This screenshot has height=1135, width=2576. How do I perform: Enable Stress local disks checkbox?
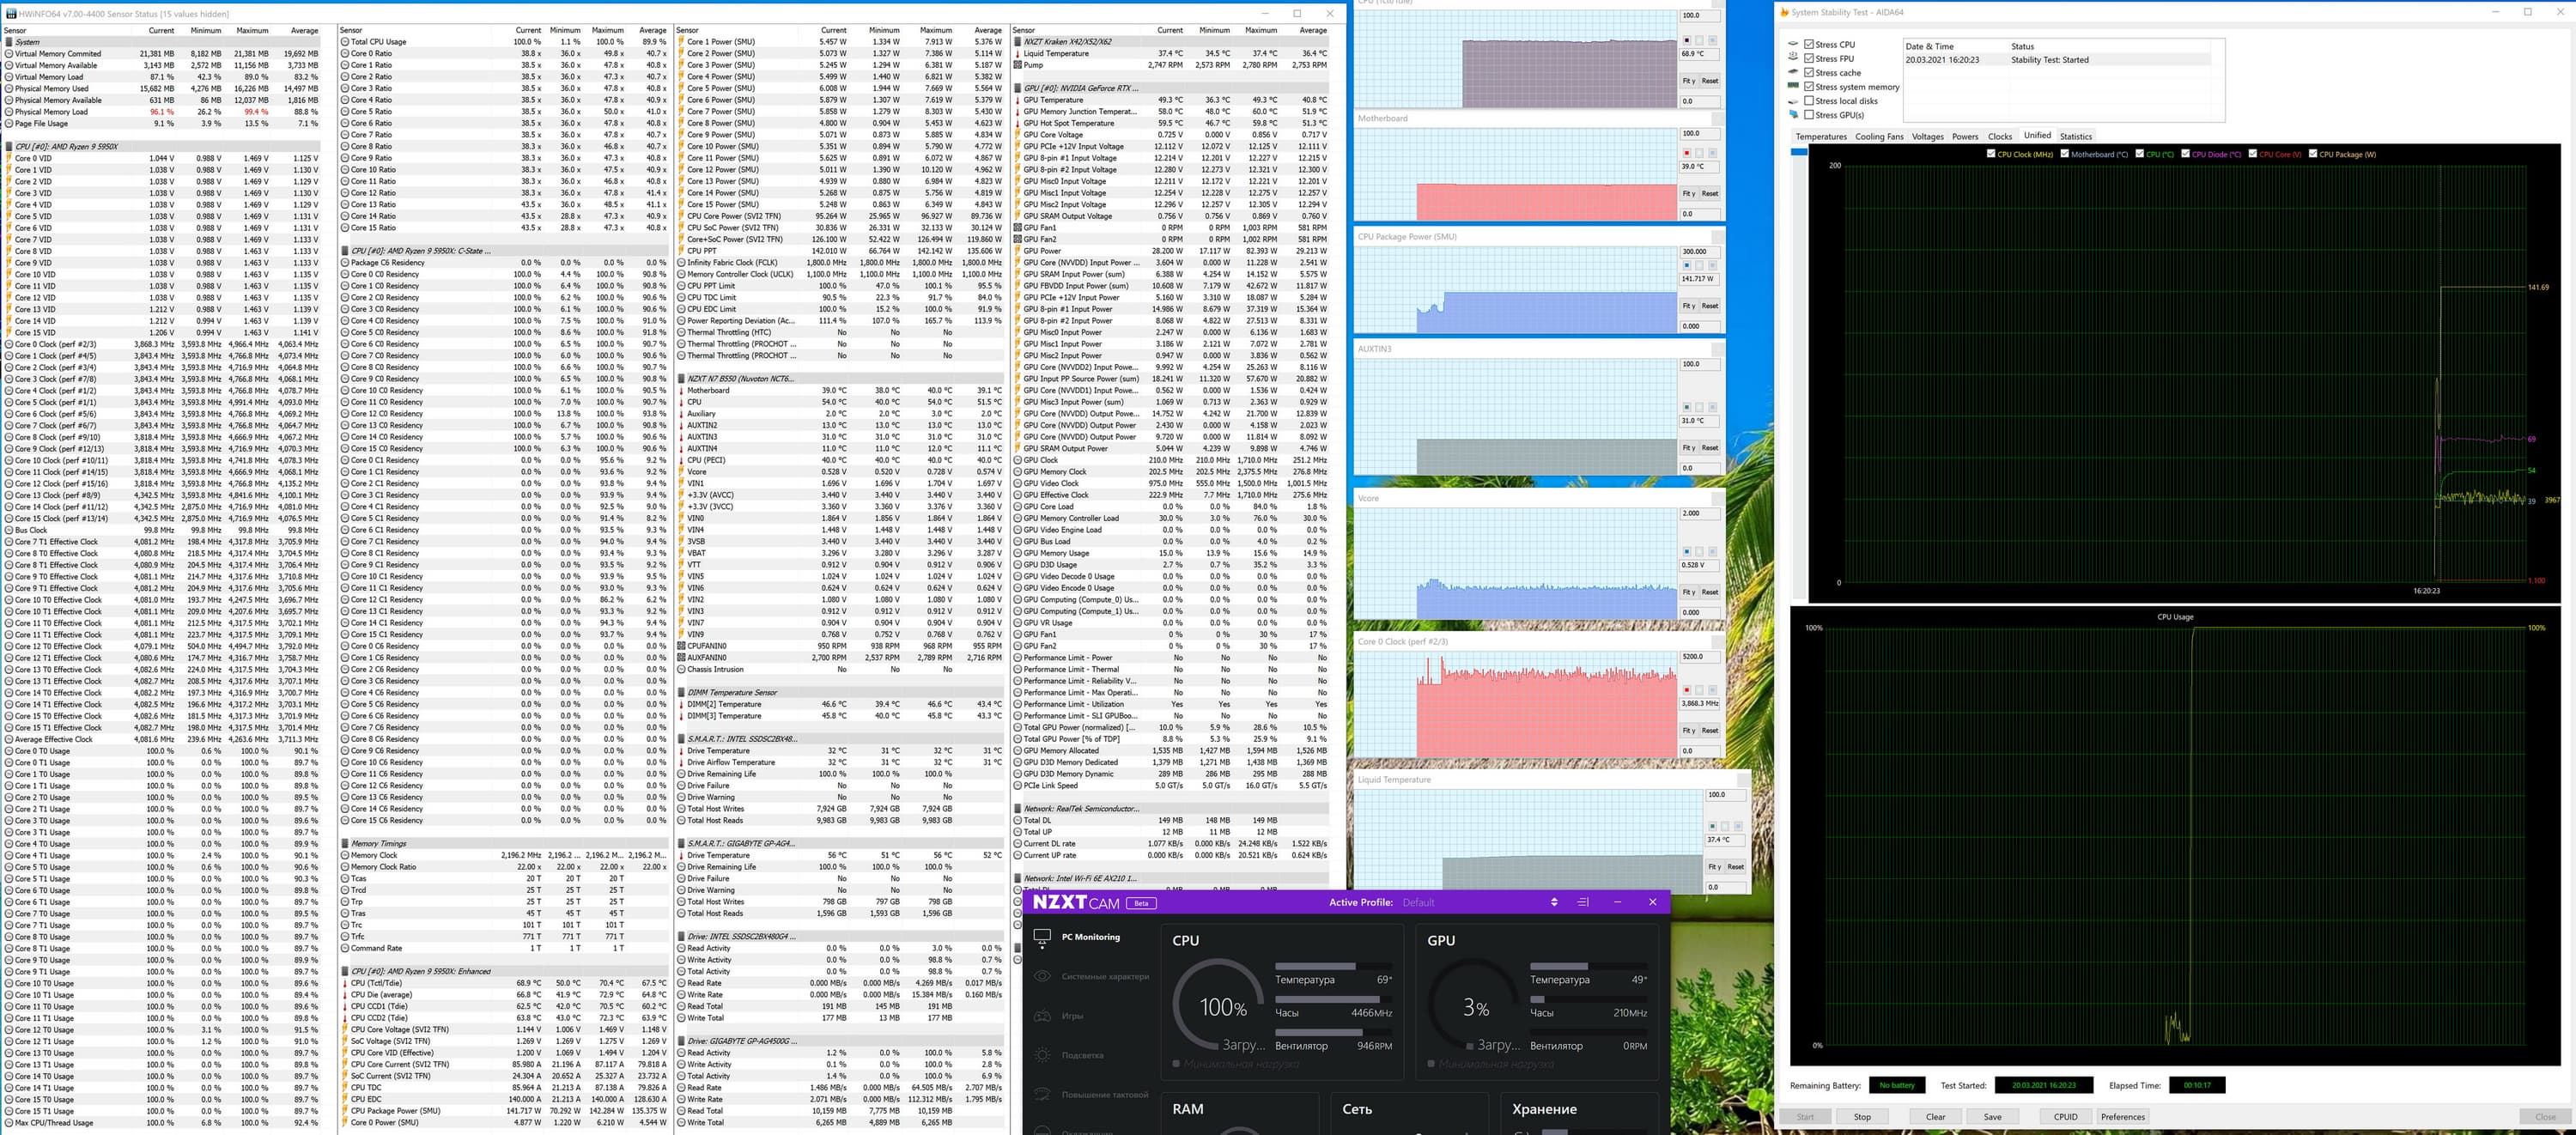[x=1809, y=101]
